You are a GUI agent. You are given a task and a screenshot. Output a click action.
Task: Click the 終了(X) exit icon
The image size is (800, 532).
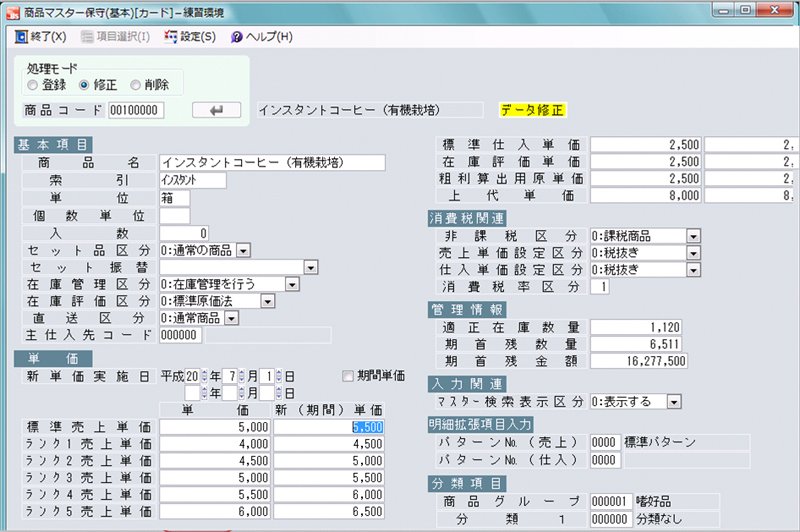21,37
